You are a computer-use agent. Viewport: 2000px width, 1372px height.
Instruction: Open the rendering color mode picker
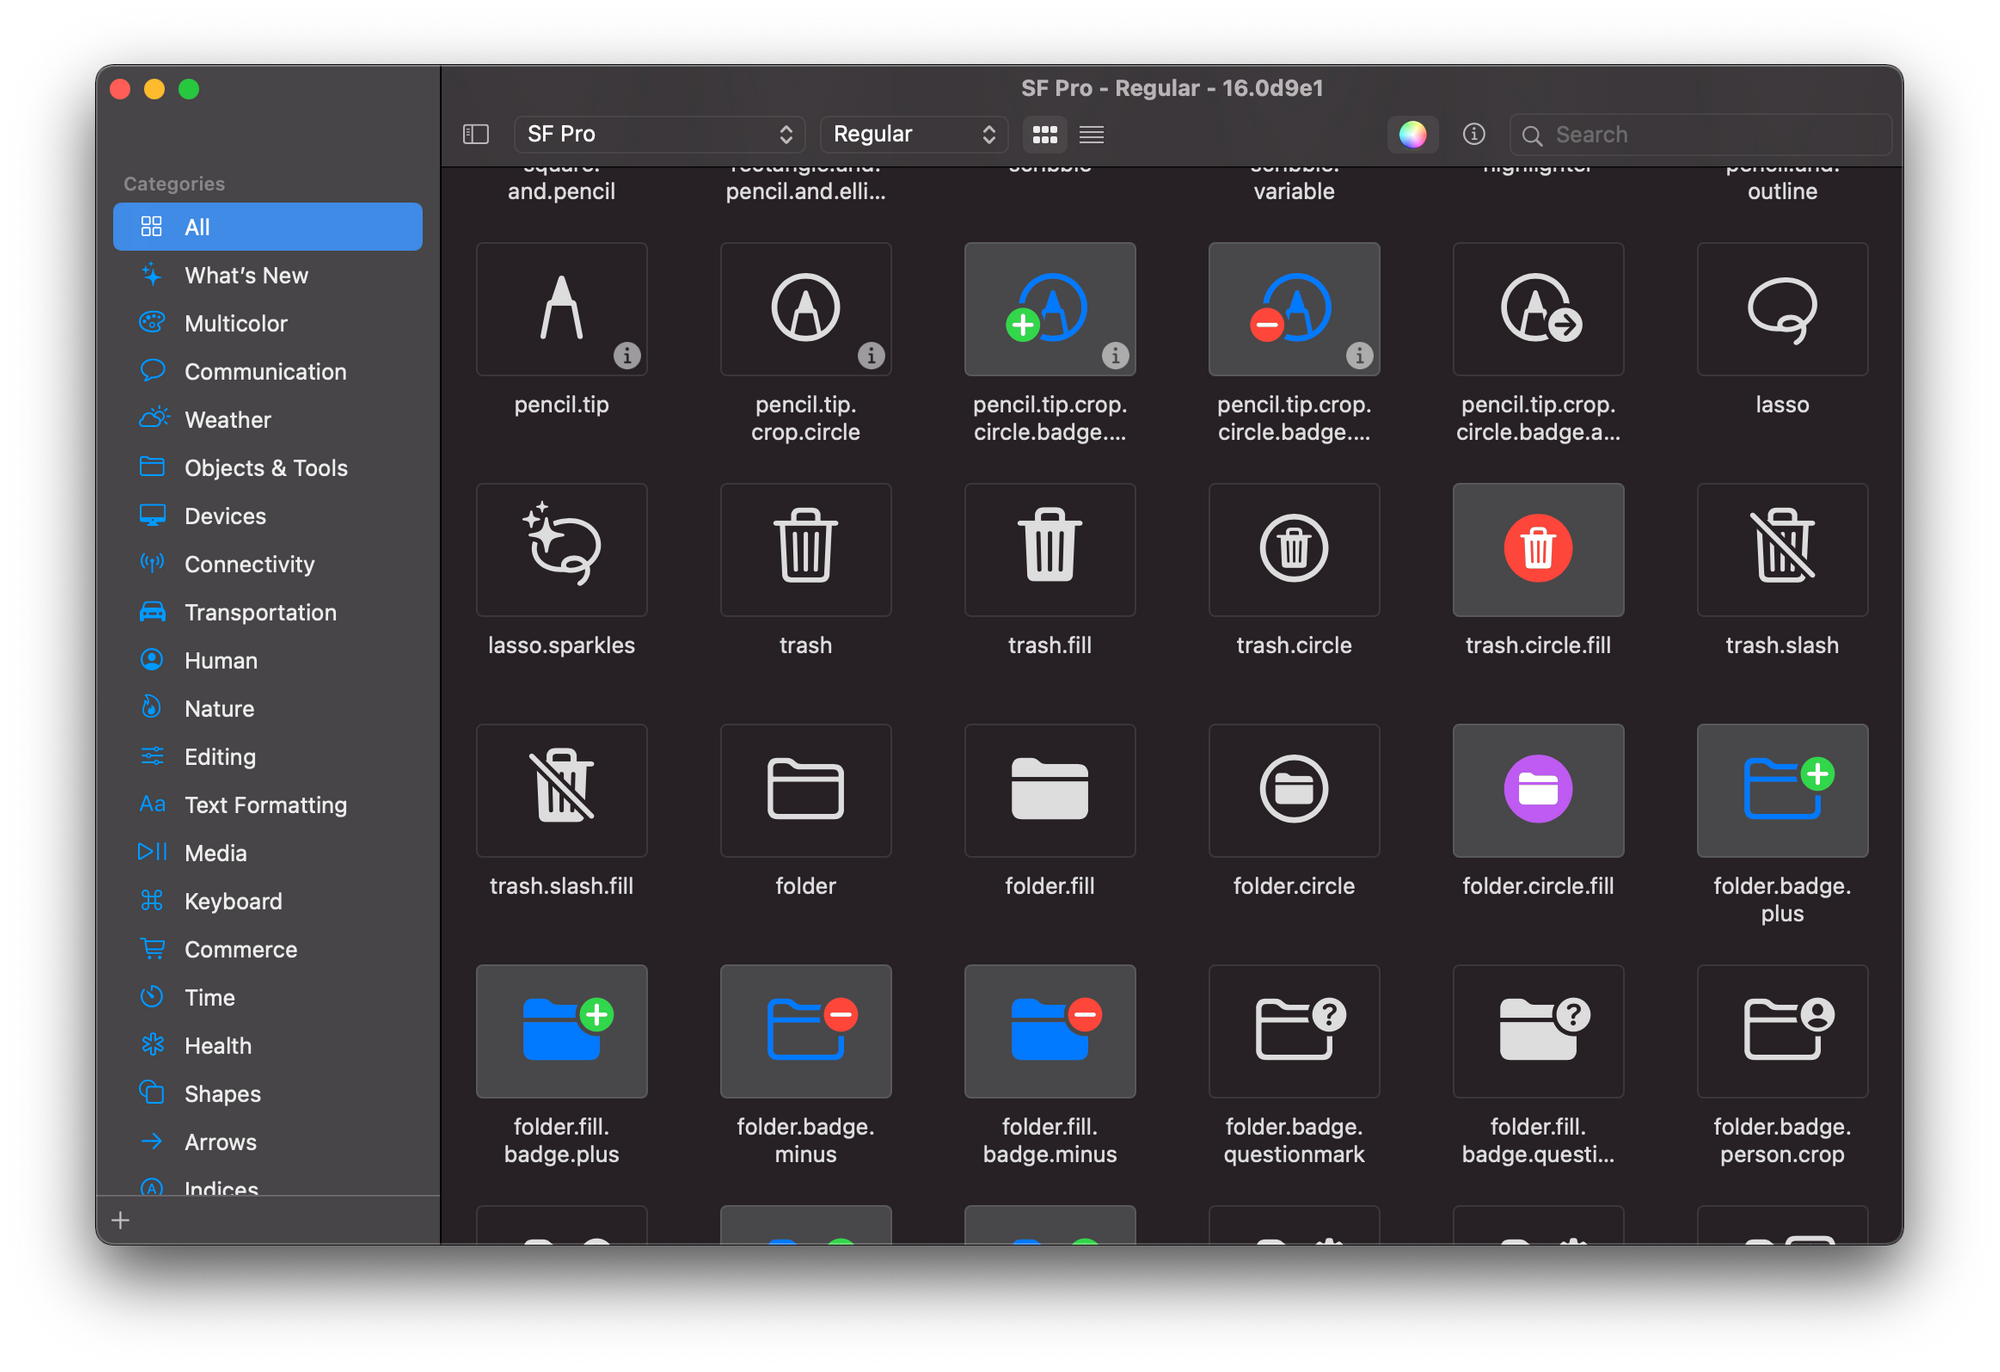pos(1412,134)
